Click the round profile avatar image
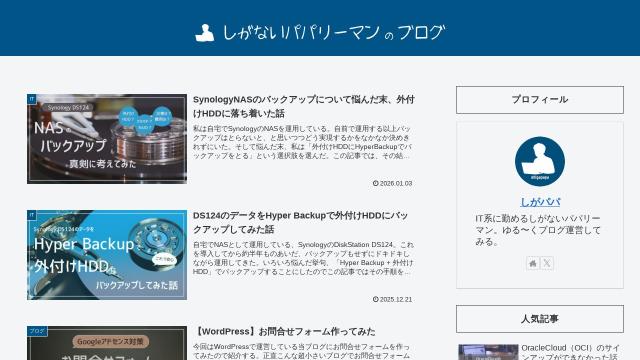 click(x=540, y=161)
